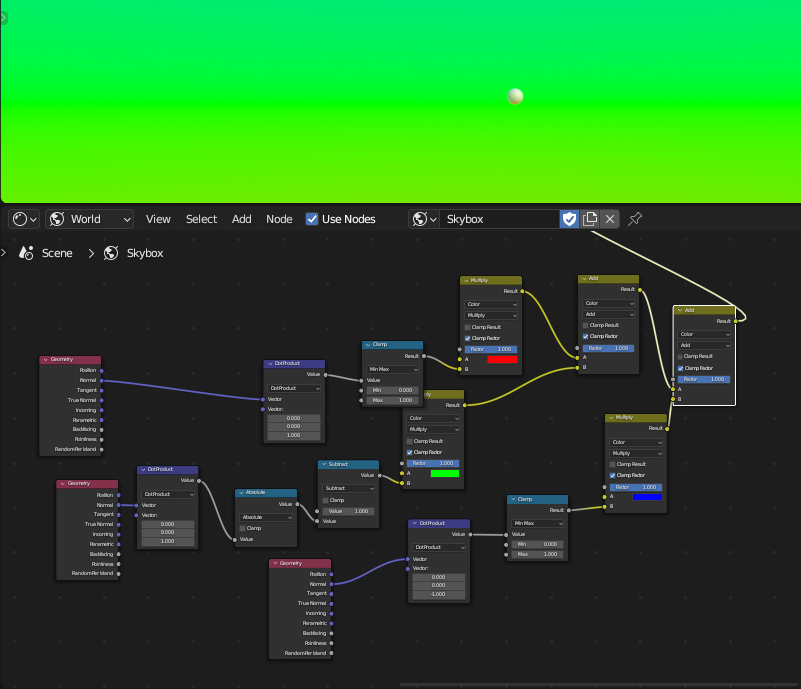
Task: Disable Clamp Factor on the rightmost Add node
Action: click(x=680, y=368)
